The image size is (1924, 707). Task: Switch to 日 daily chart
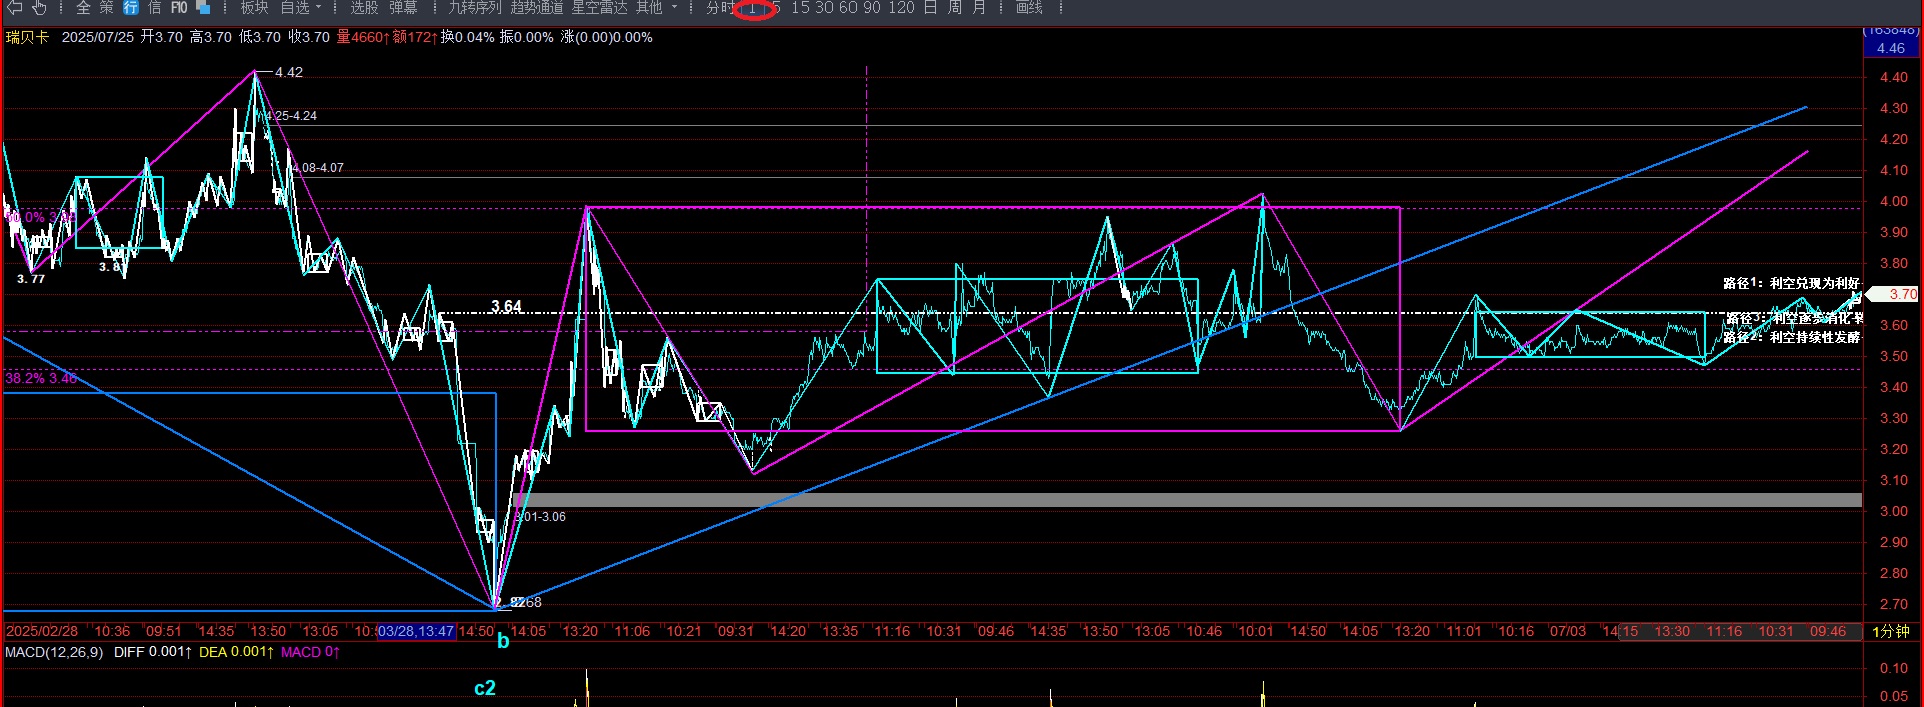[x=930, y=8]
